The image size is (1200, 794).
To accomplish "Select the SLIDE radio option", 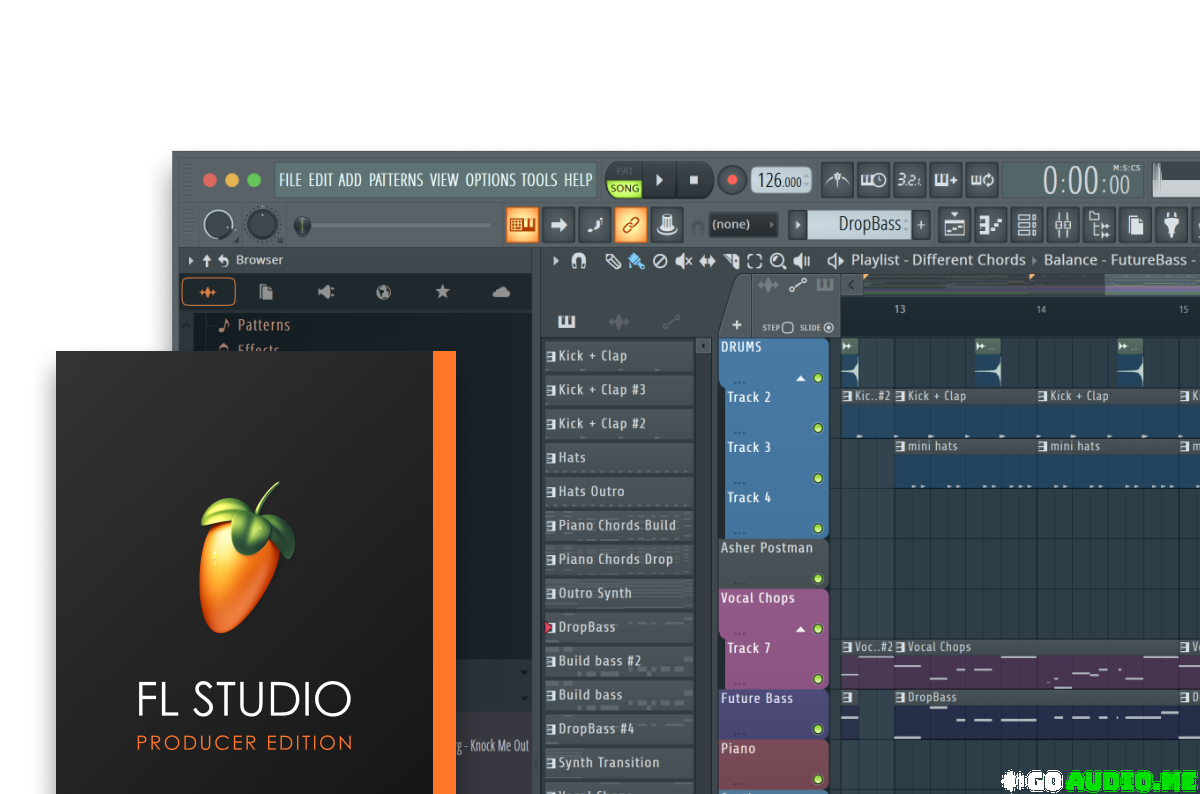I will coord(829,327).
